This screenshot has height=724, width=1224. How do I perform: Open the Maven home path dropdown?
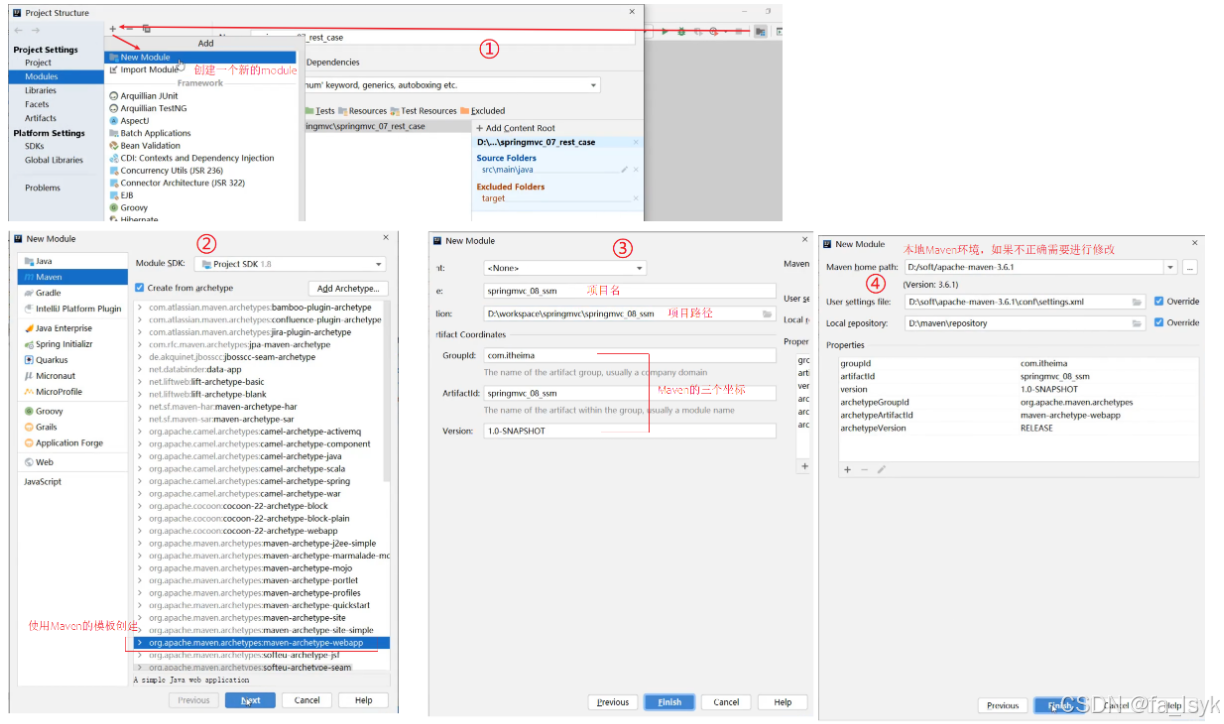pos(1170,268)
